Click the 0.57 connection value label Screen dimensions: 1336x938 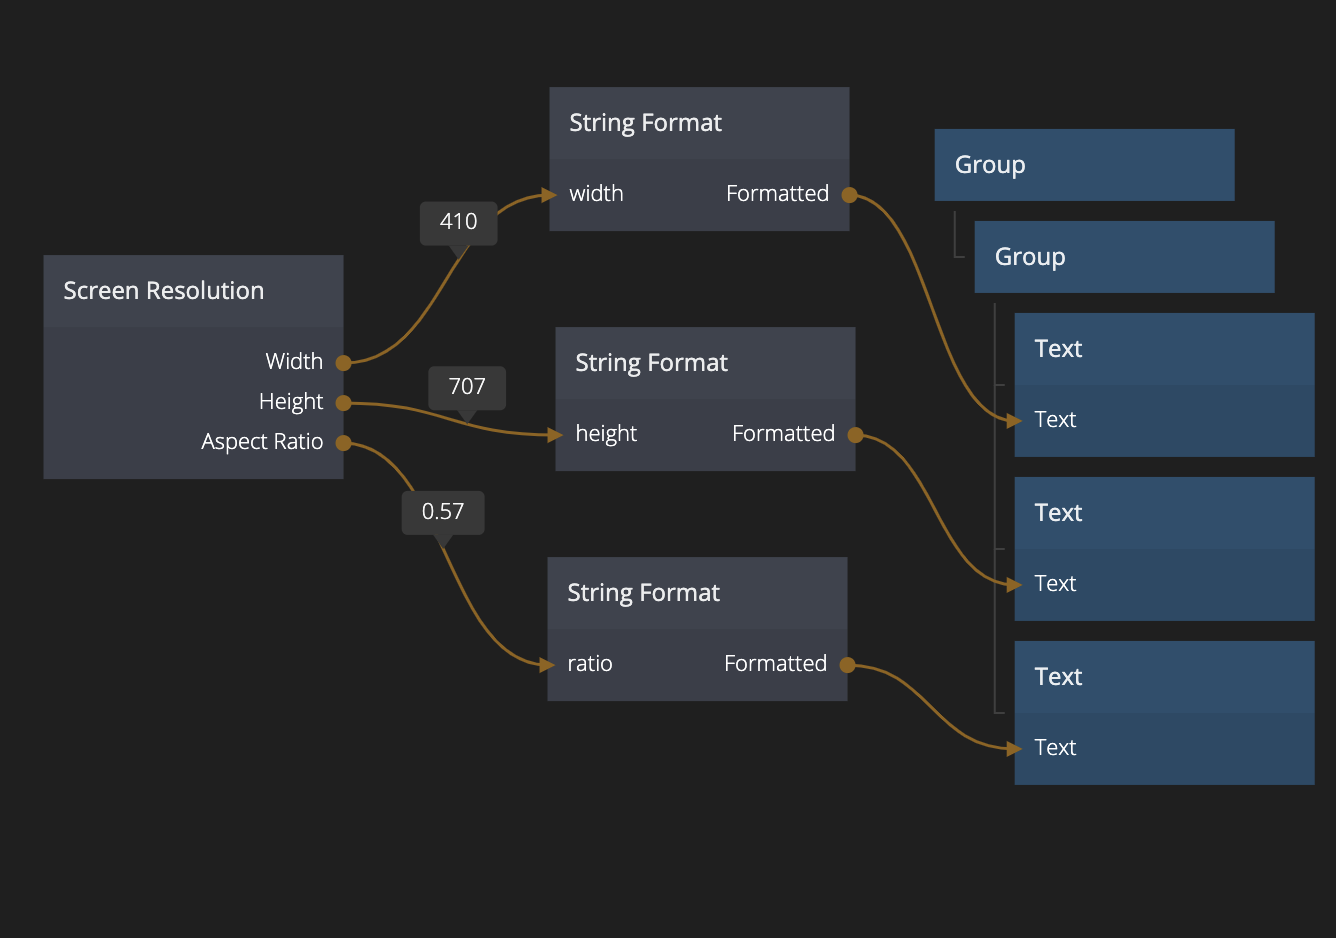pos(443,512)
